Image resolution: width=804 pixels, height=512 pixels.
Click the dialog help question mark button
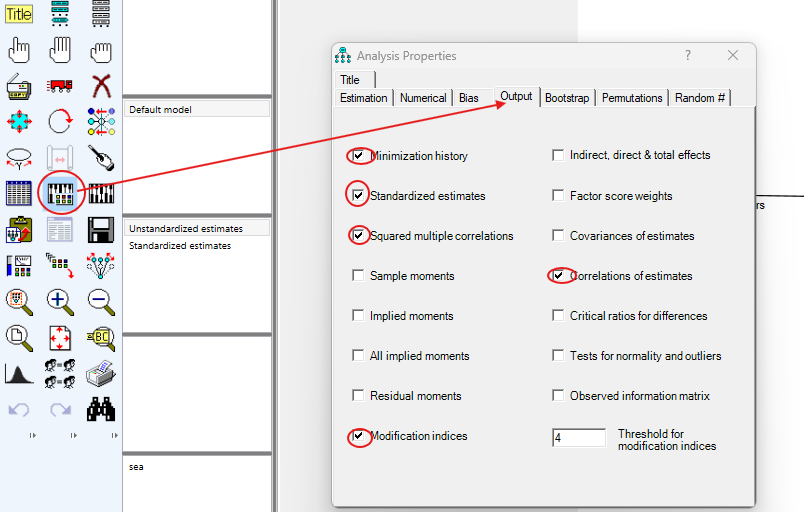coord(688,56)
